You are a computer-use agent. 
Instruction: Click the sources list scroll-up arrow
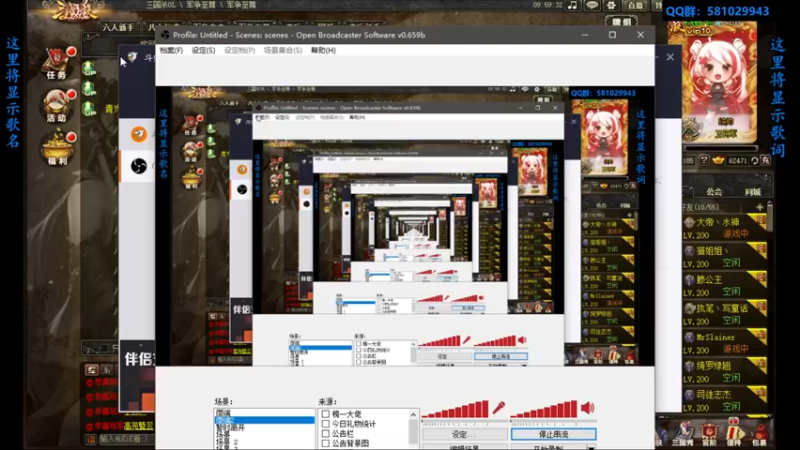413,414
